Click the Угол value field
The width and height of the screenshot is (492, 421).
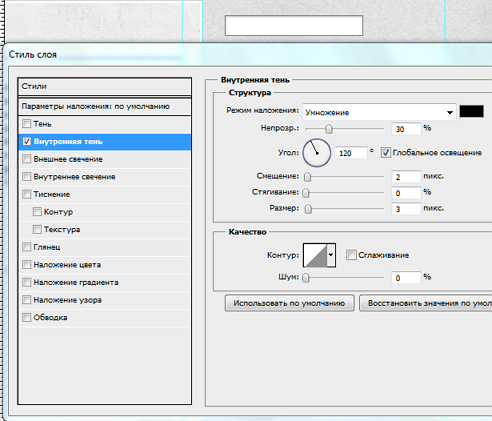coord(351,153)
